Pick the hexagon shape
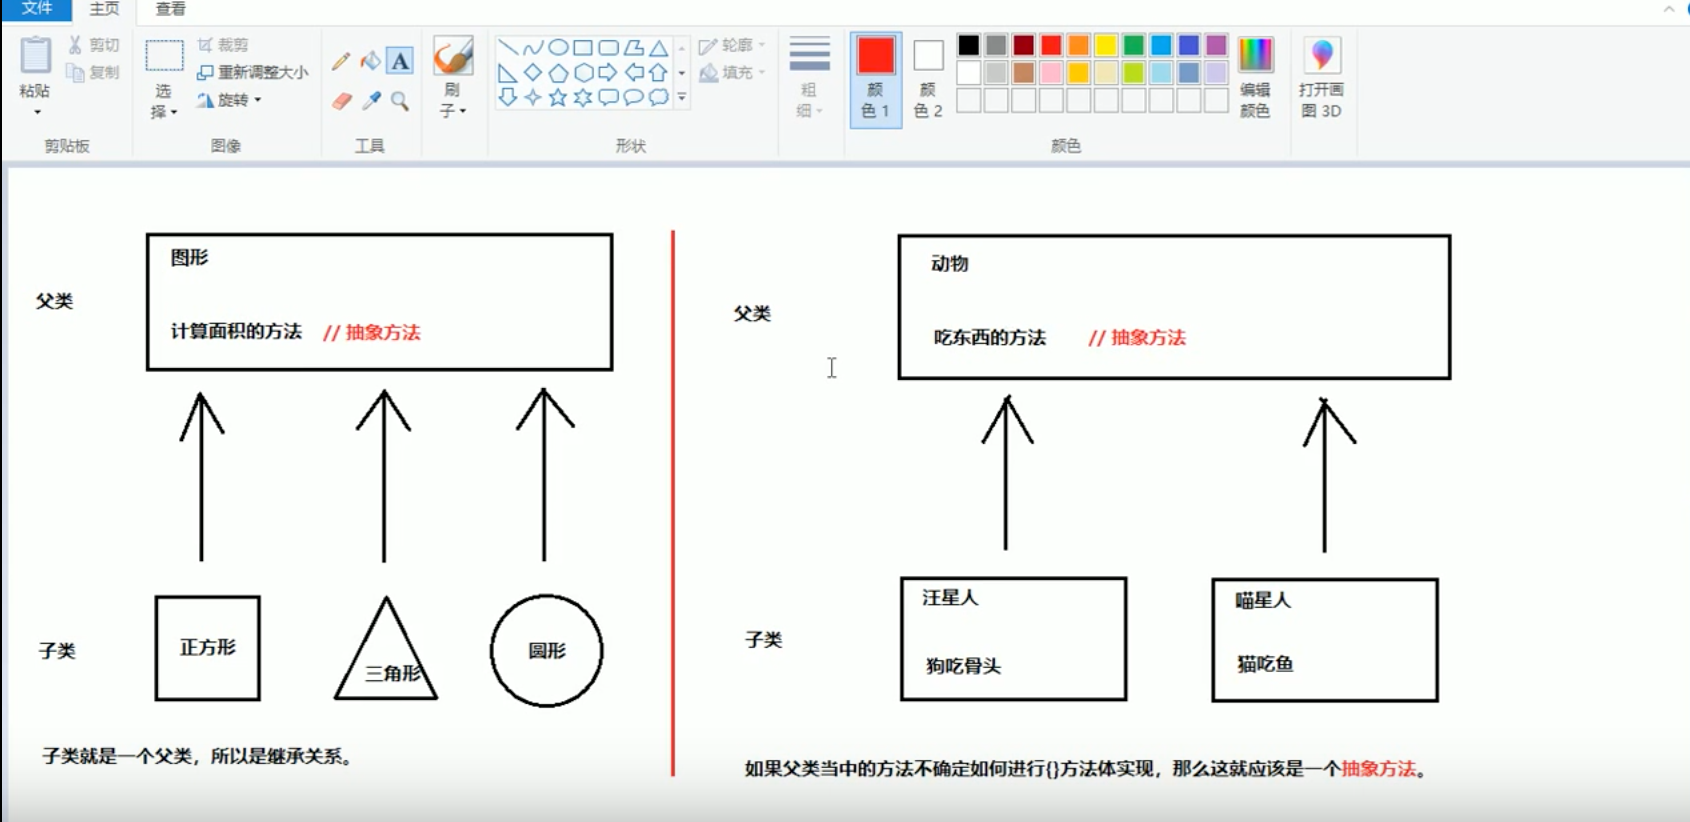The image size is (1690, 822). point(583,73)
